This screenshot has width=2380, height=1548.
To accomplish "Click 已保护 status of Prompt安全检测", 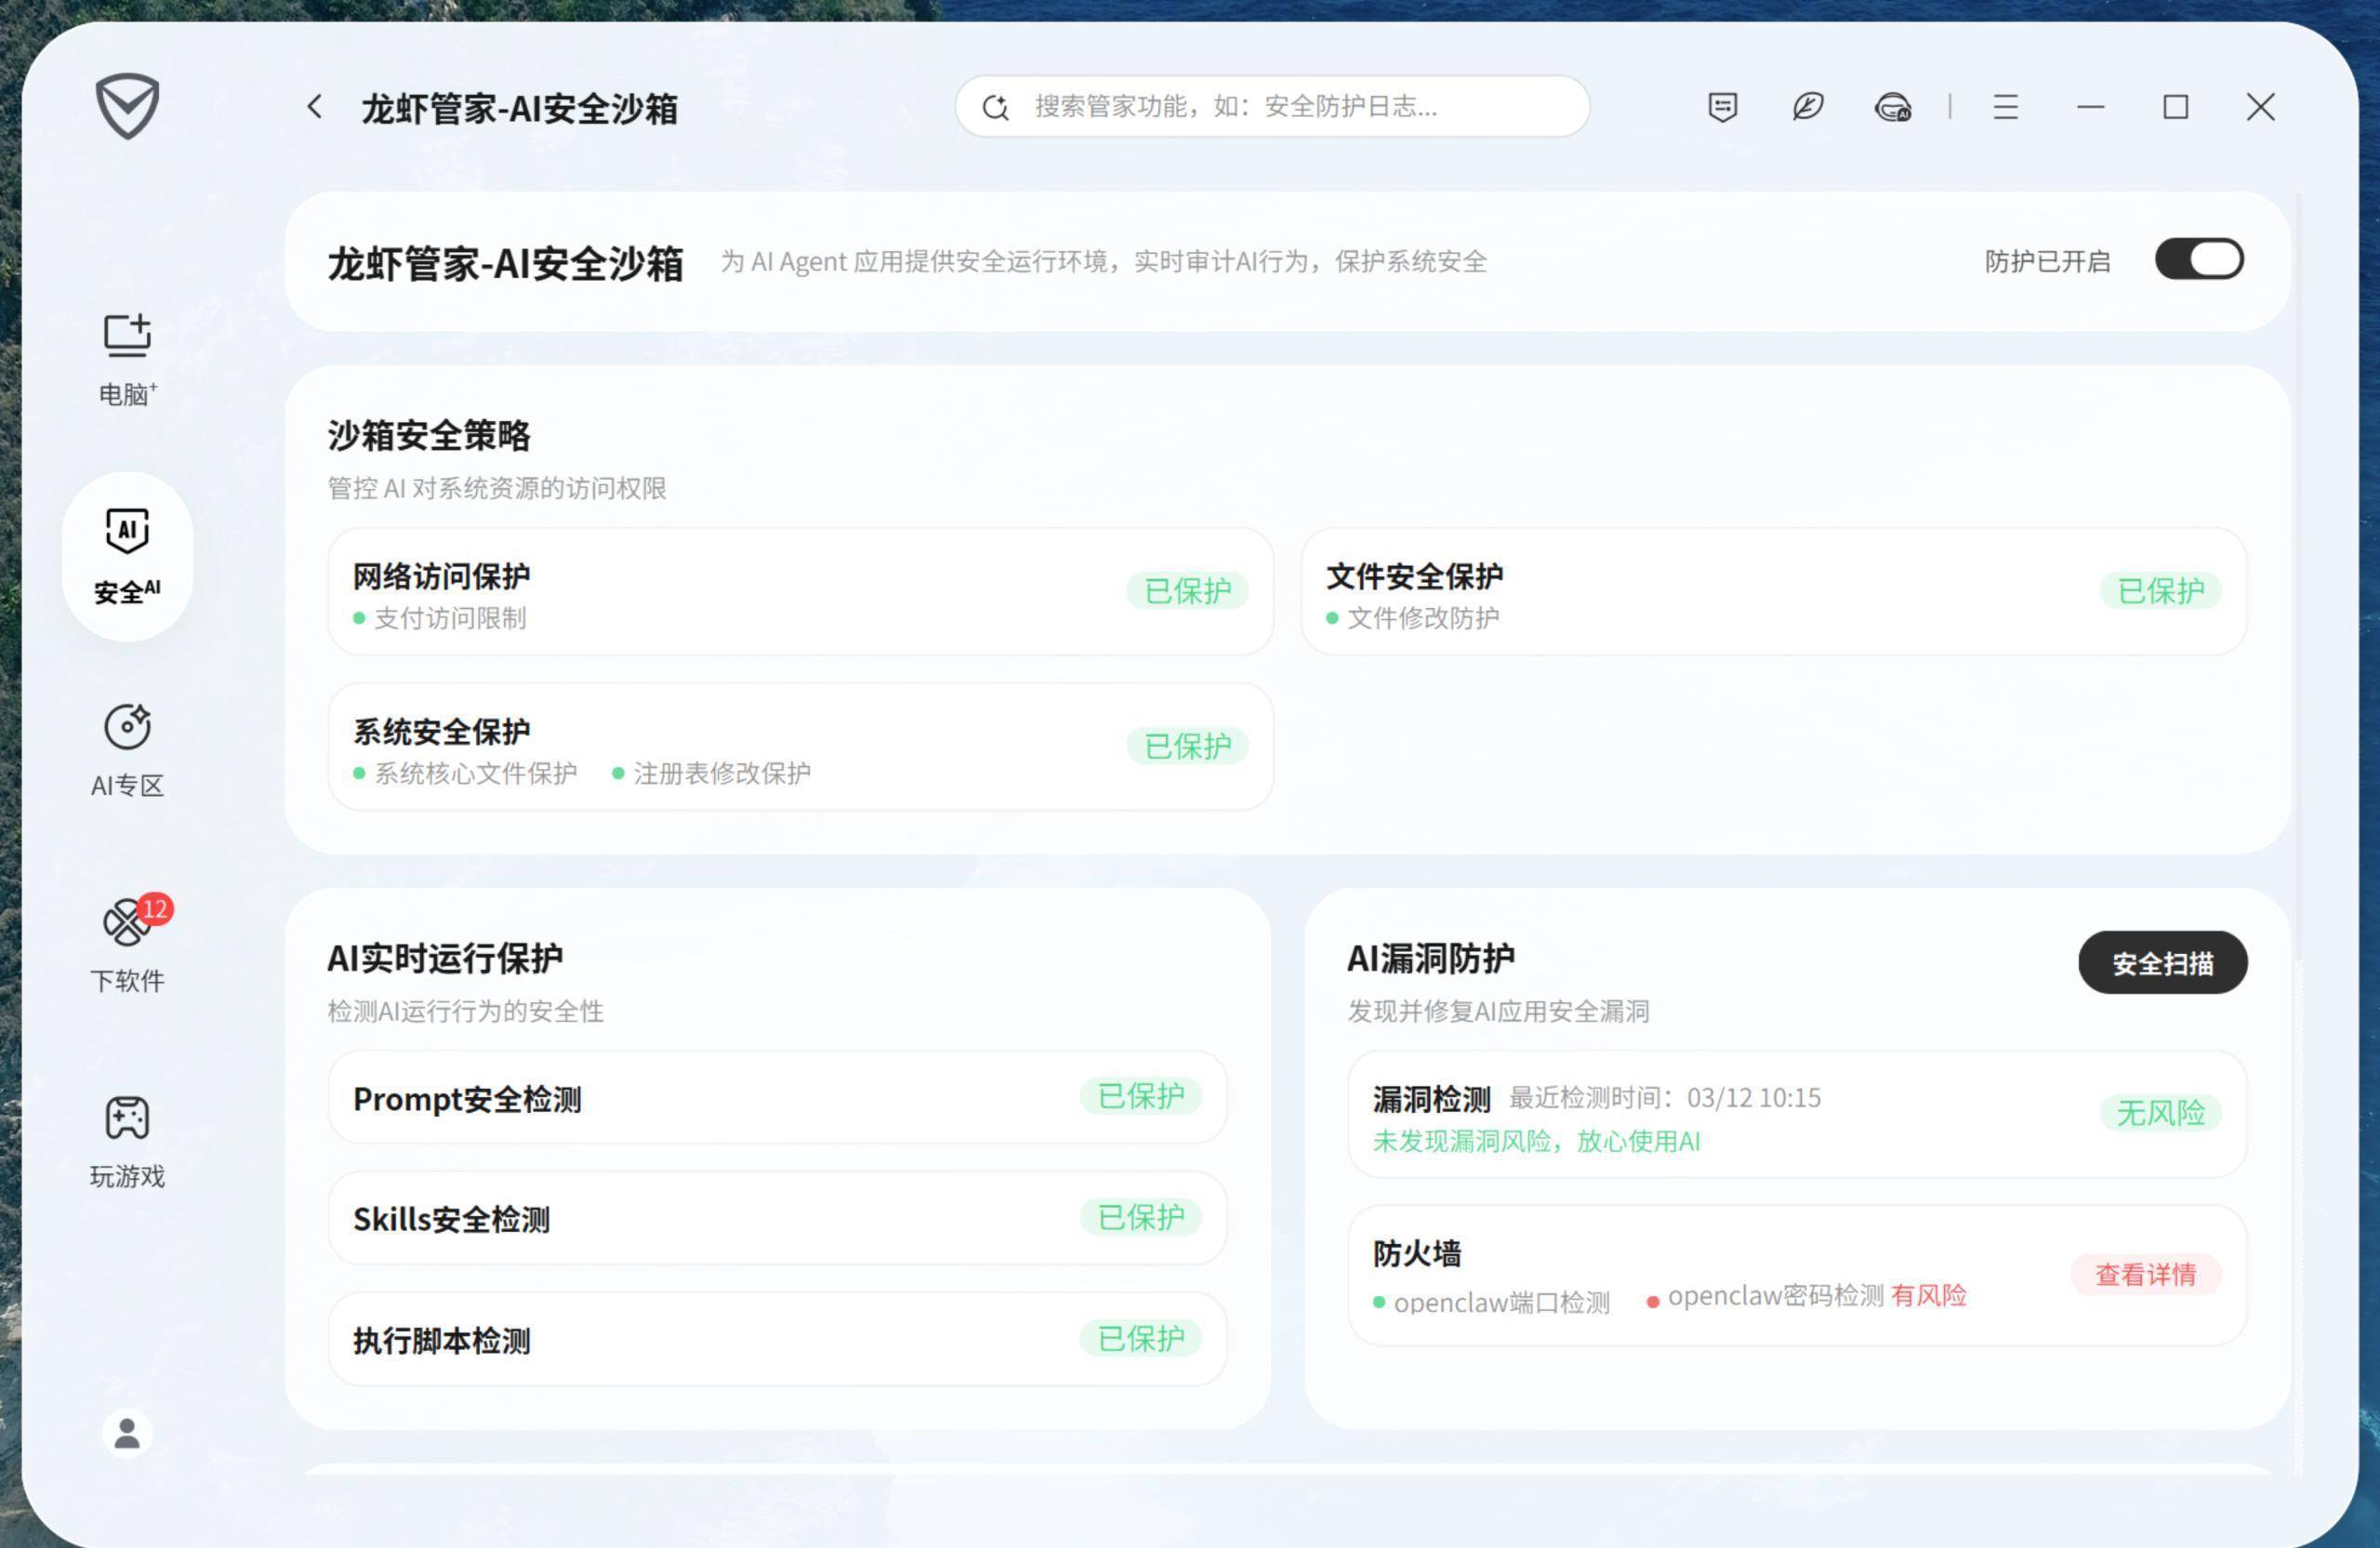I will coord(1140,1096).
